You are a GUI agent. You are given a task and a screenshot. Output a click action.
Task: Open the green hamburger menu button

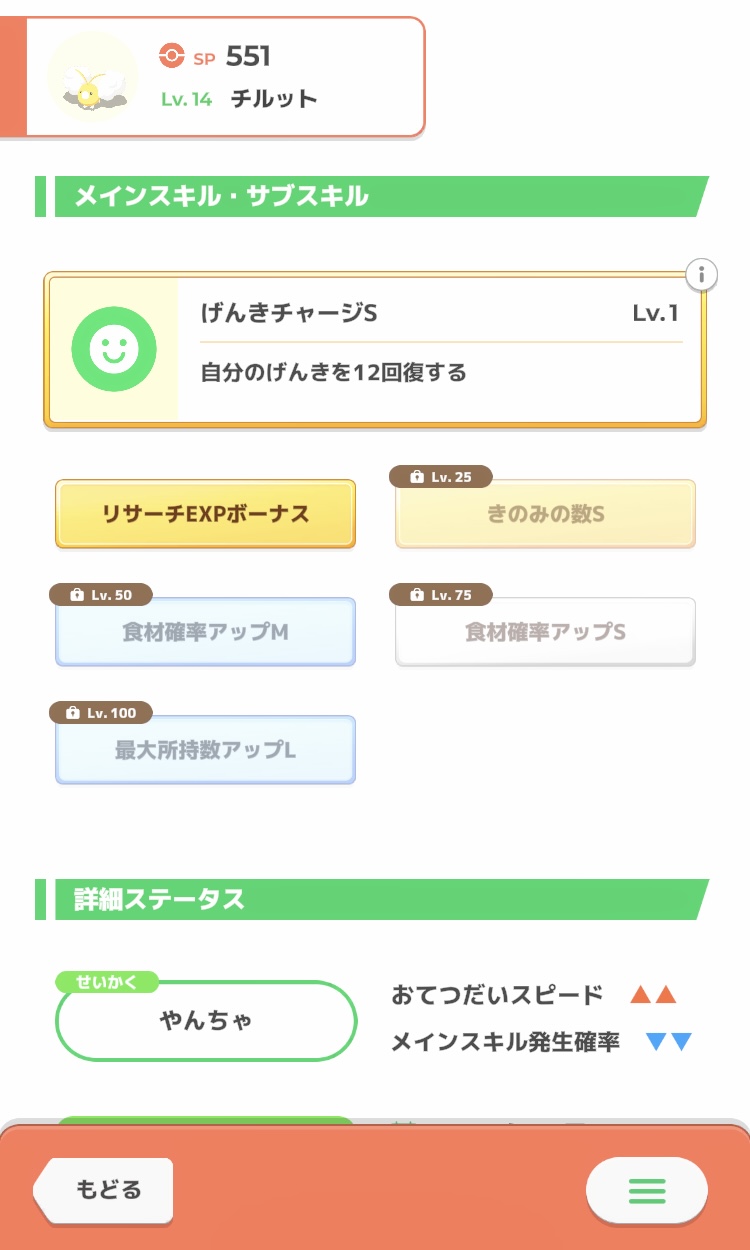tap(646, 1190)
